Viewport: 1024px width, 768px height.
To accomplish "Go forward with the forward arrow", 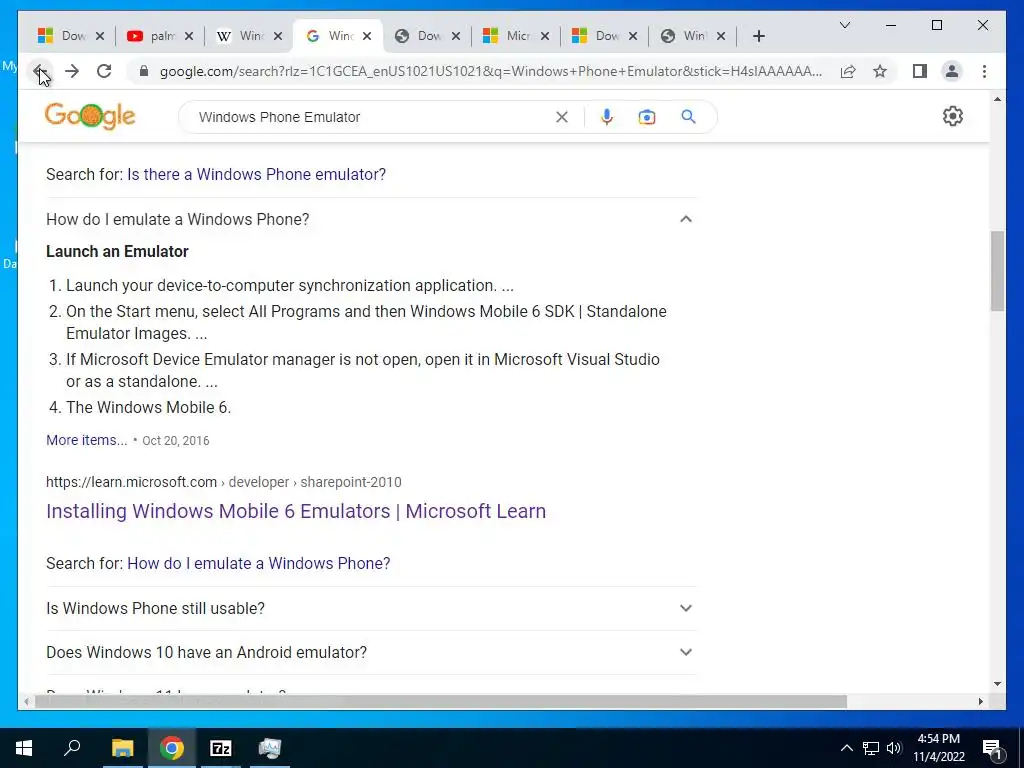I will click(72, 71).
